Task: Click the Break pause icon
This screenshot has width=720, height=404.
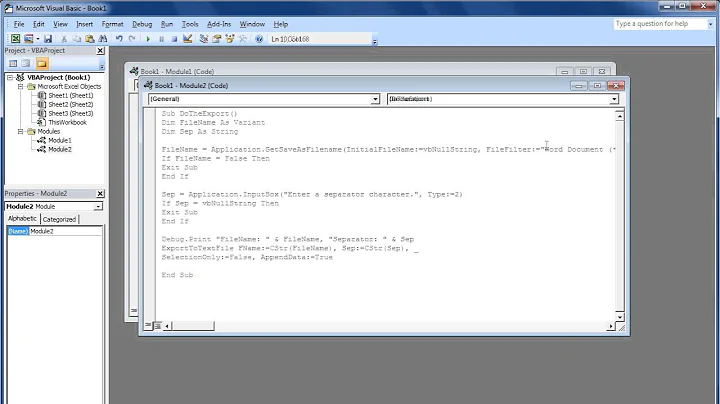Action: (161, 39)
